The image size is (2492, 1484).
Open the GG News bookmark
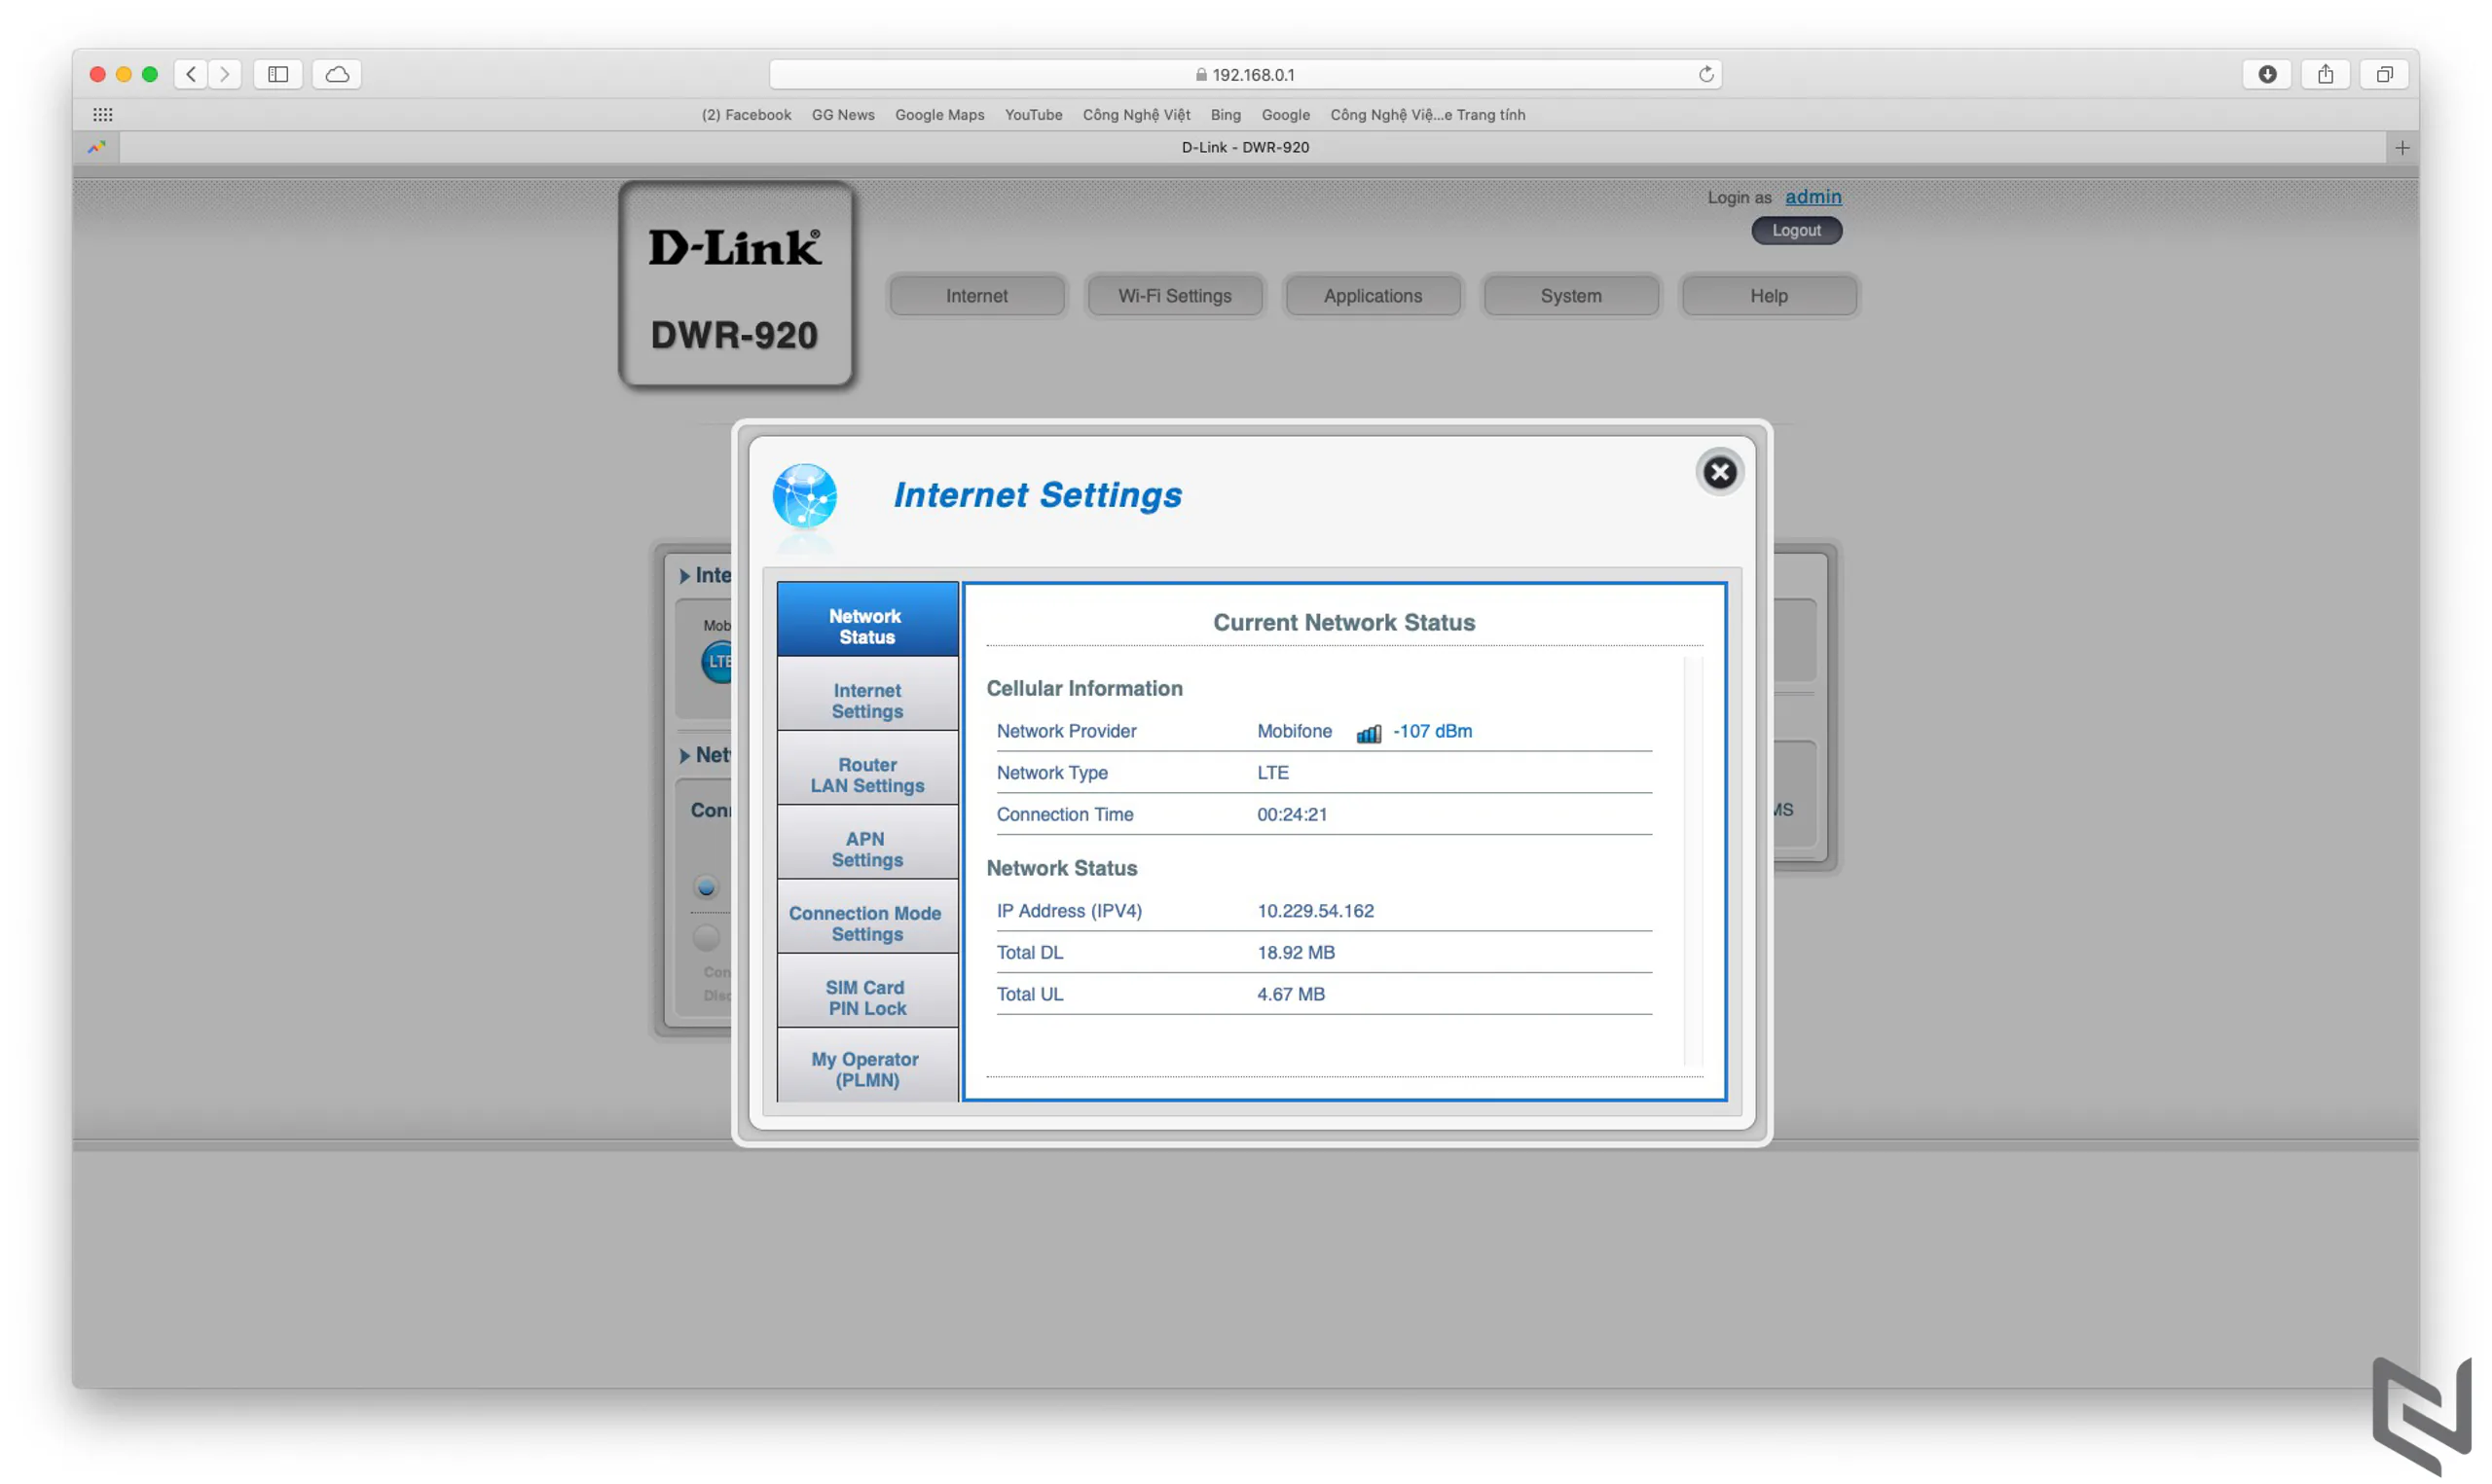(843, 115)
